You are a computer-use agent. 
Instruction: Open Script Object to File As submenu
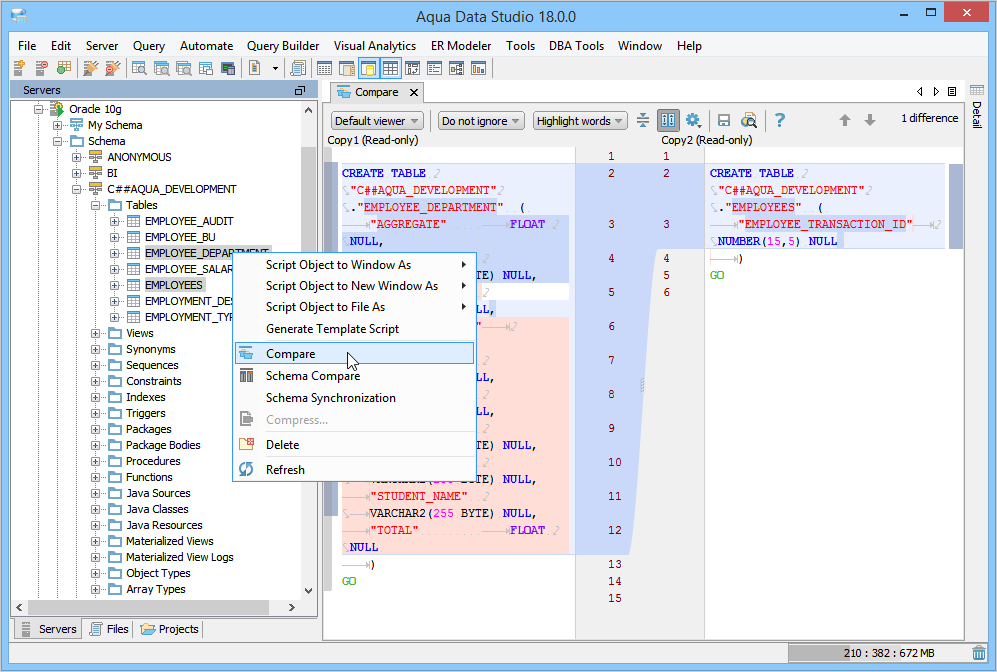[355, 307]
